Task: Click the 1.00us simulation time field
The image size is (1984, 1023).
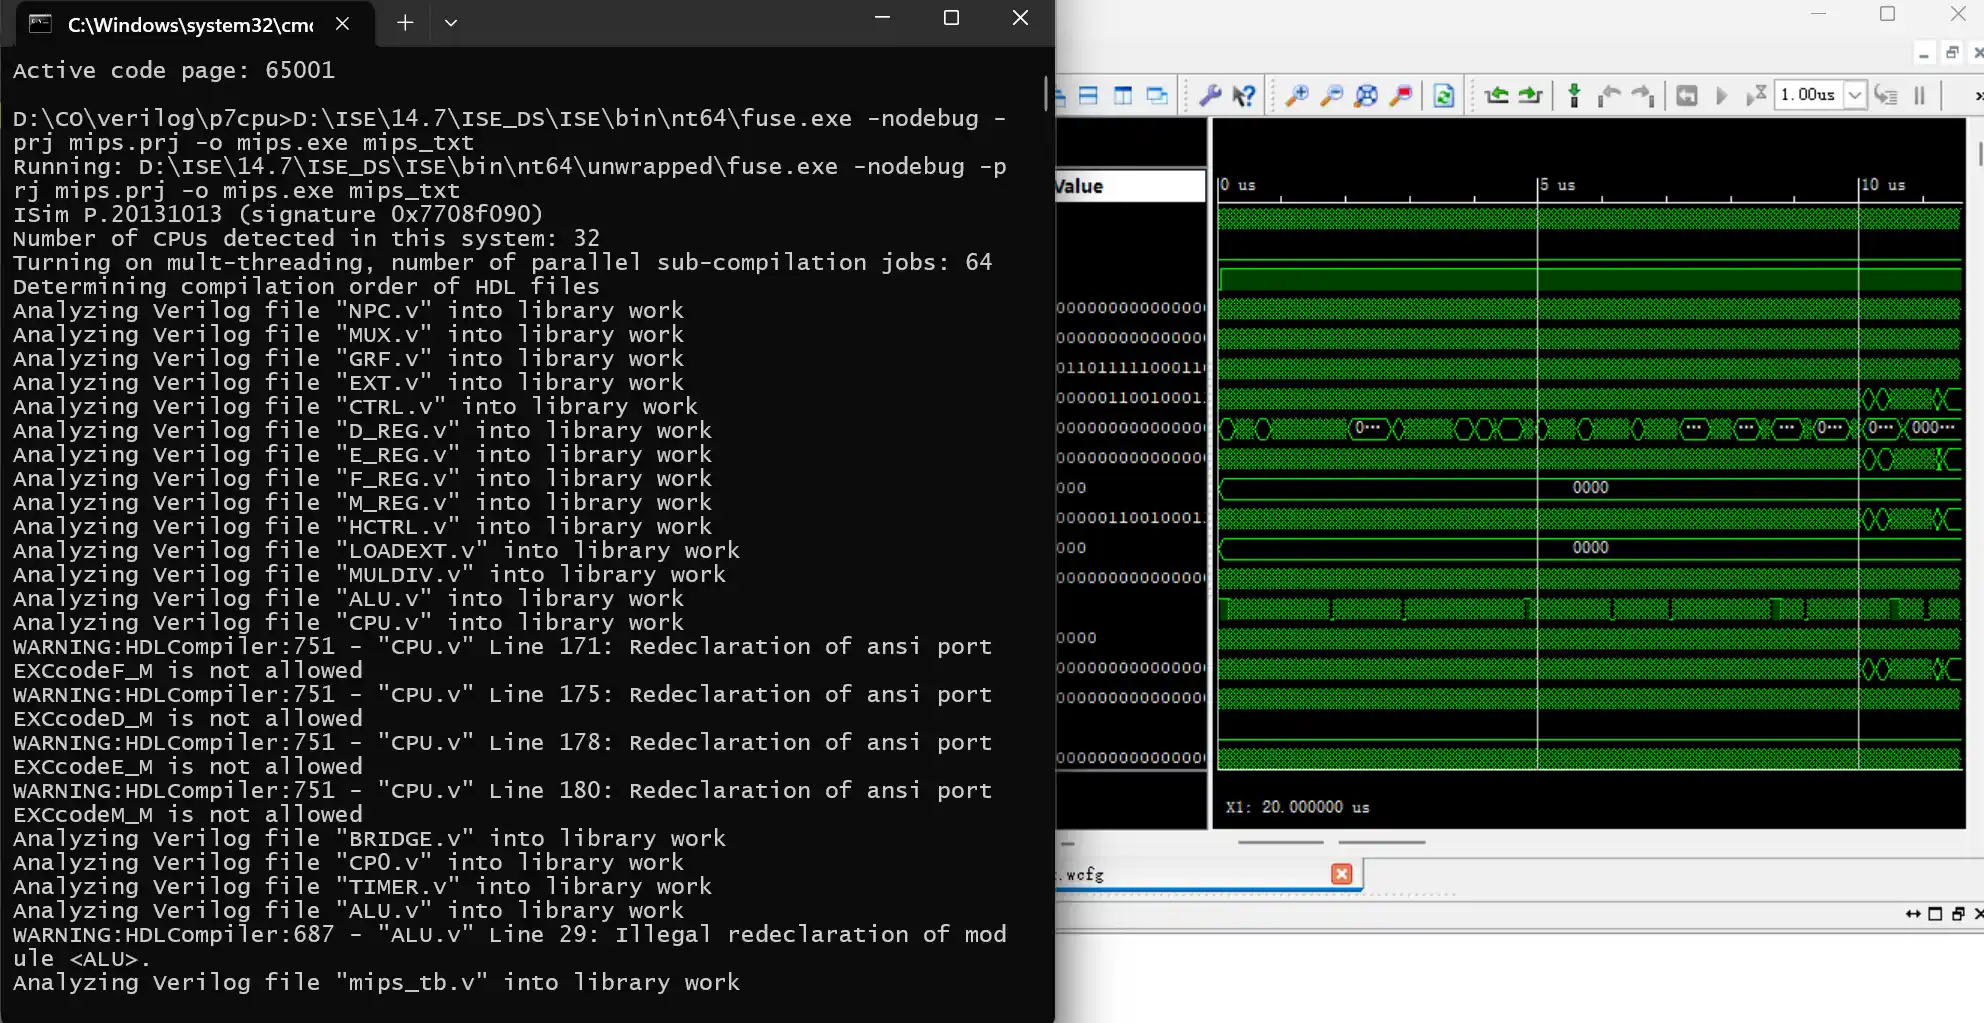Action: tap(1808, 96)
